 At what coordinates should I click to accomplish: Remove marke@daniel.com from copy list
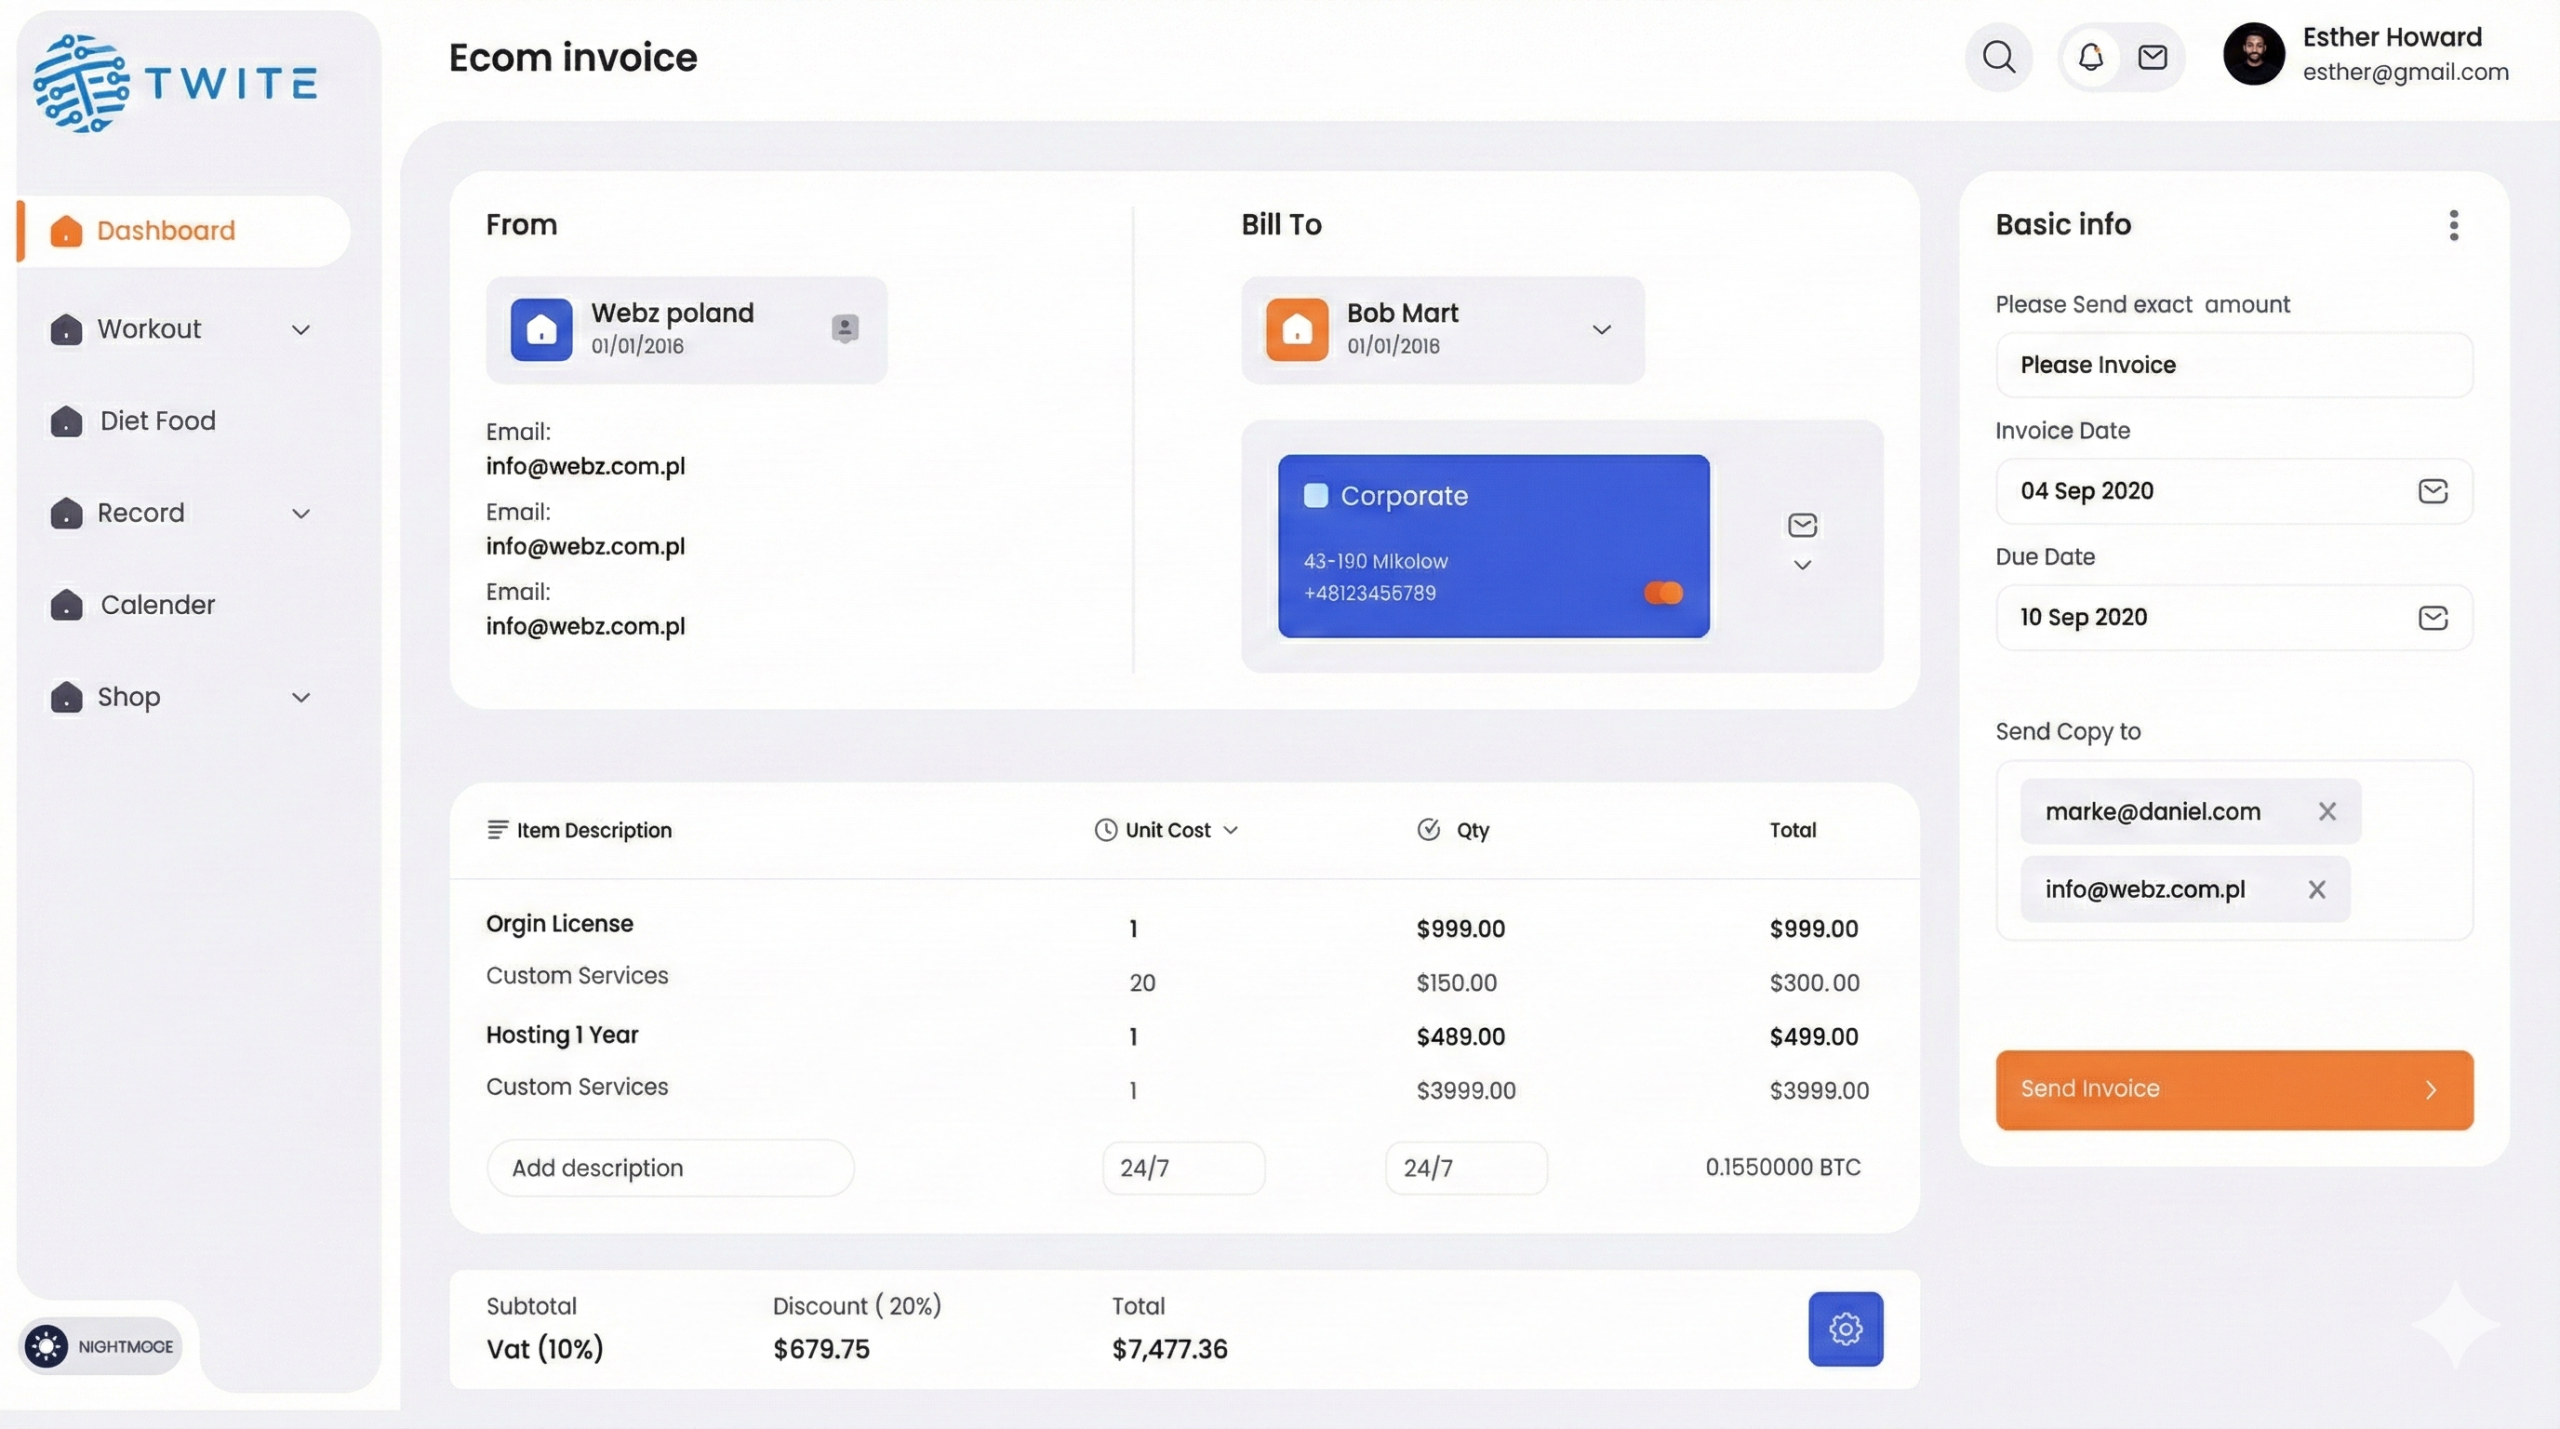(2327, 811)
